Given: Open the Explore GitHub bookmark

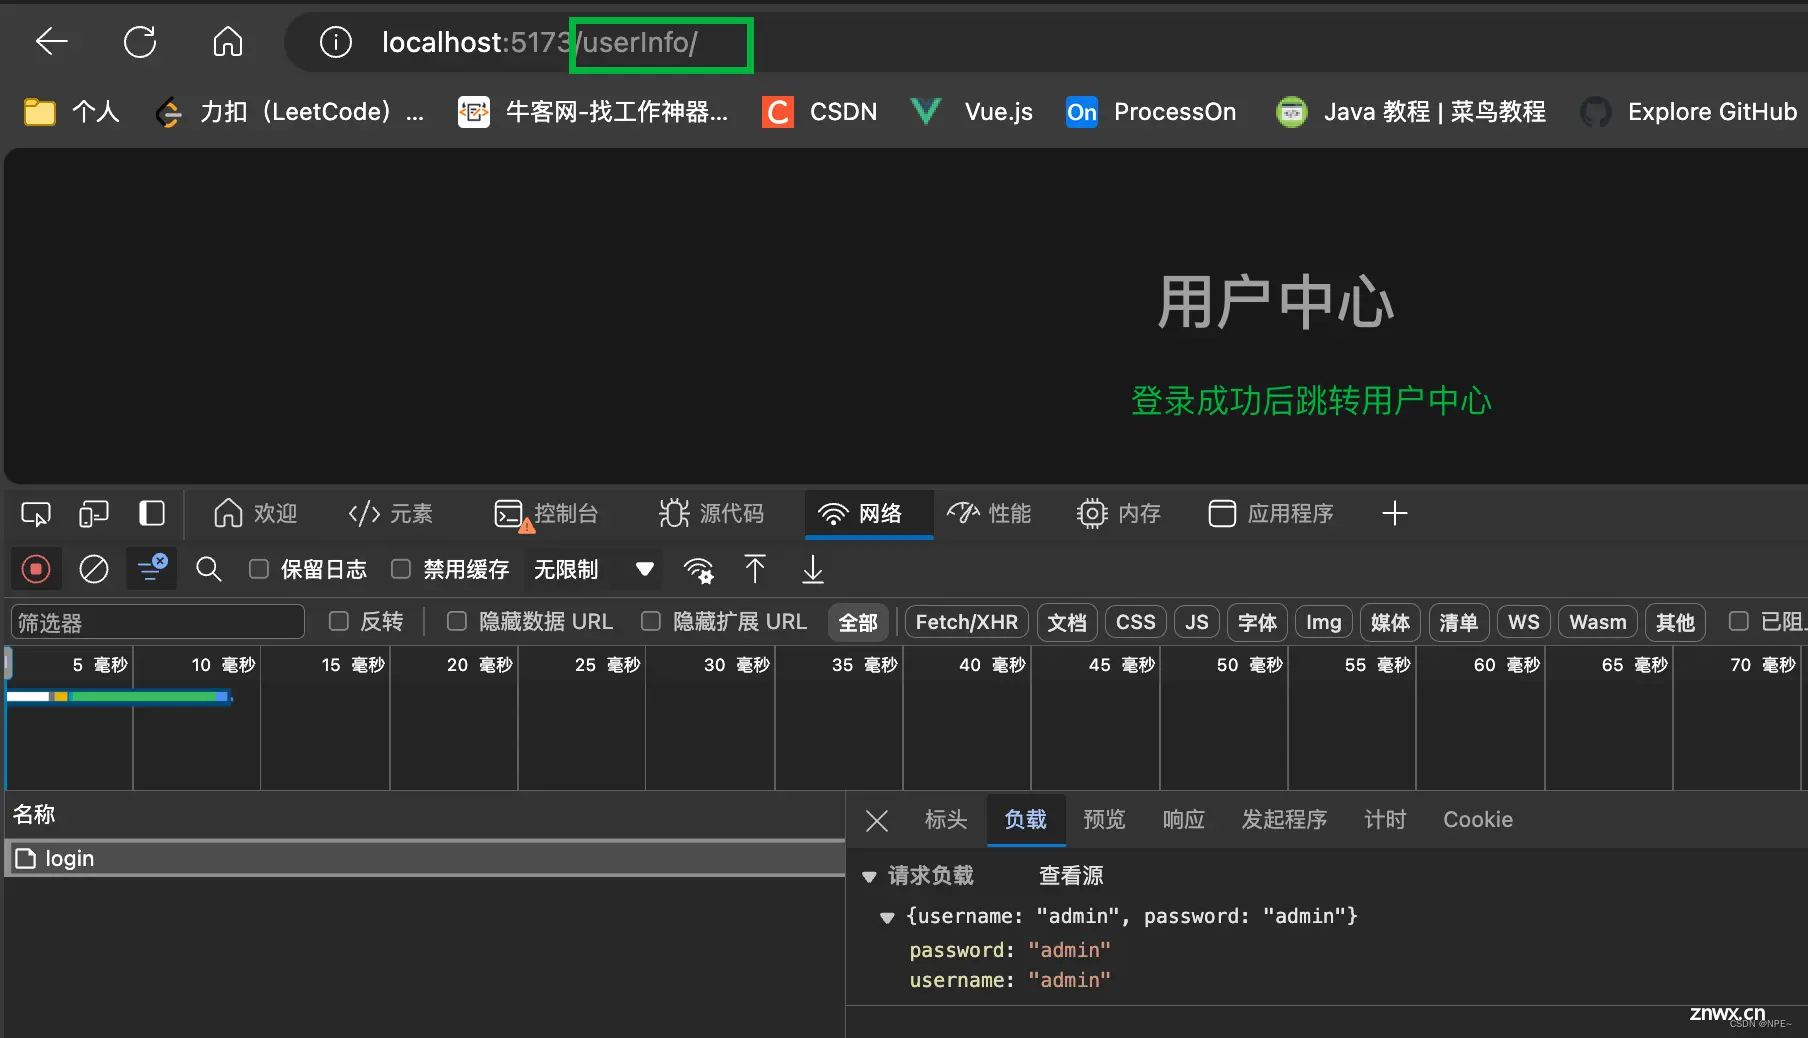Looking at the screenshot, I should (1689, 111).
